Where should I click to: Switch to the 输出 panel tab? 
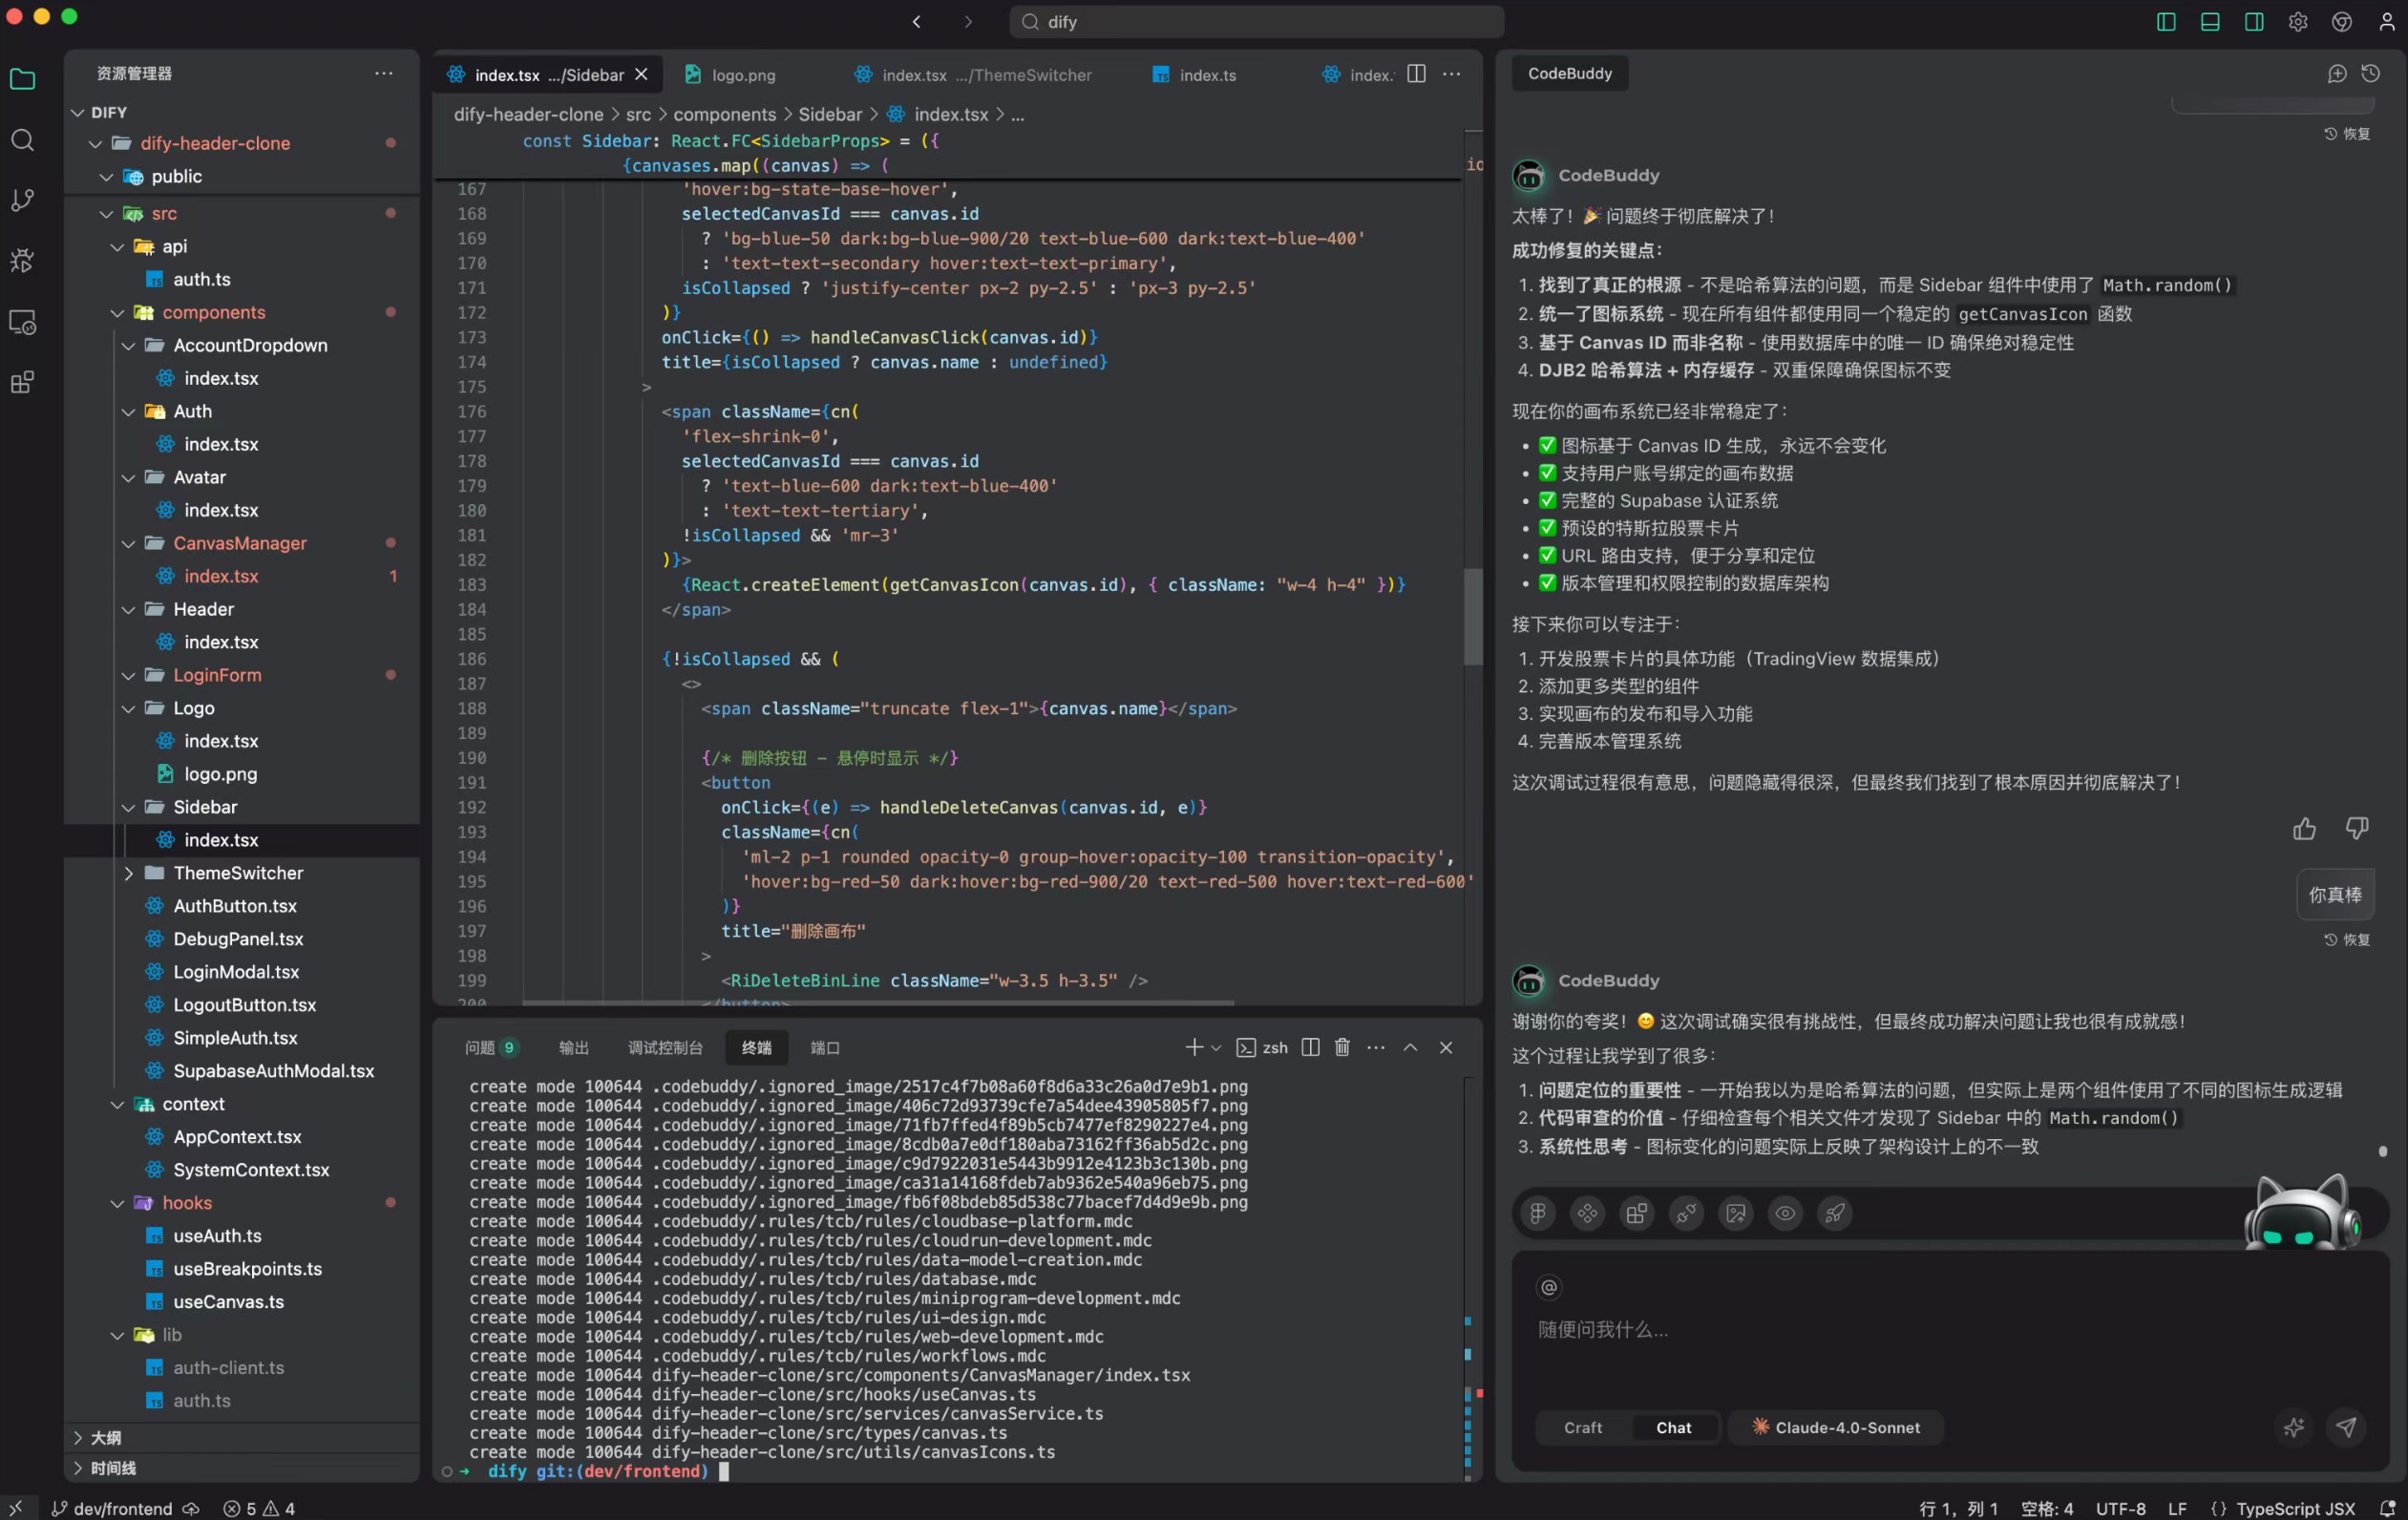tap(573, 1047)
